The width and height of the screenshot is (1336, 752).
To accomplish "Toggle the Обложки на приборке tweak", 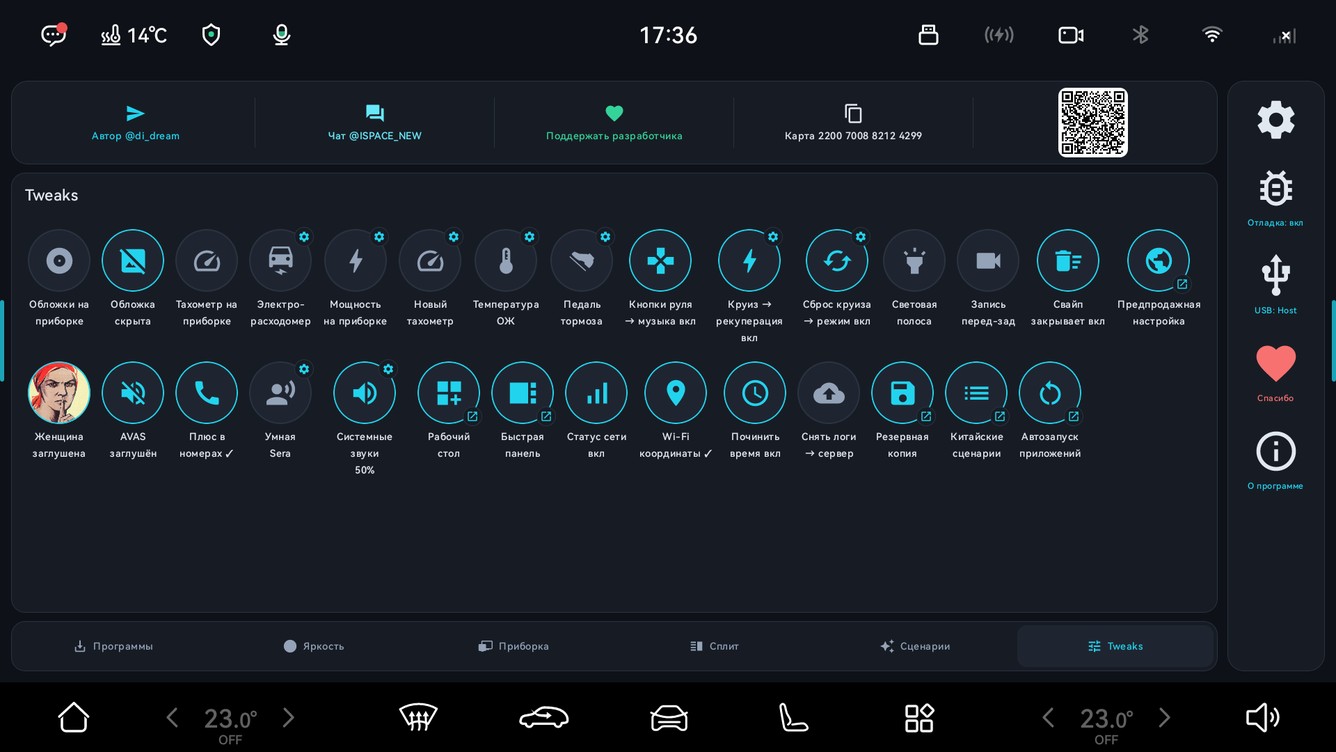I will (59, 261).
